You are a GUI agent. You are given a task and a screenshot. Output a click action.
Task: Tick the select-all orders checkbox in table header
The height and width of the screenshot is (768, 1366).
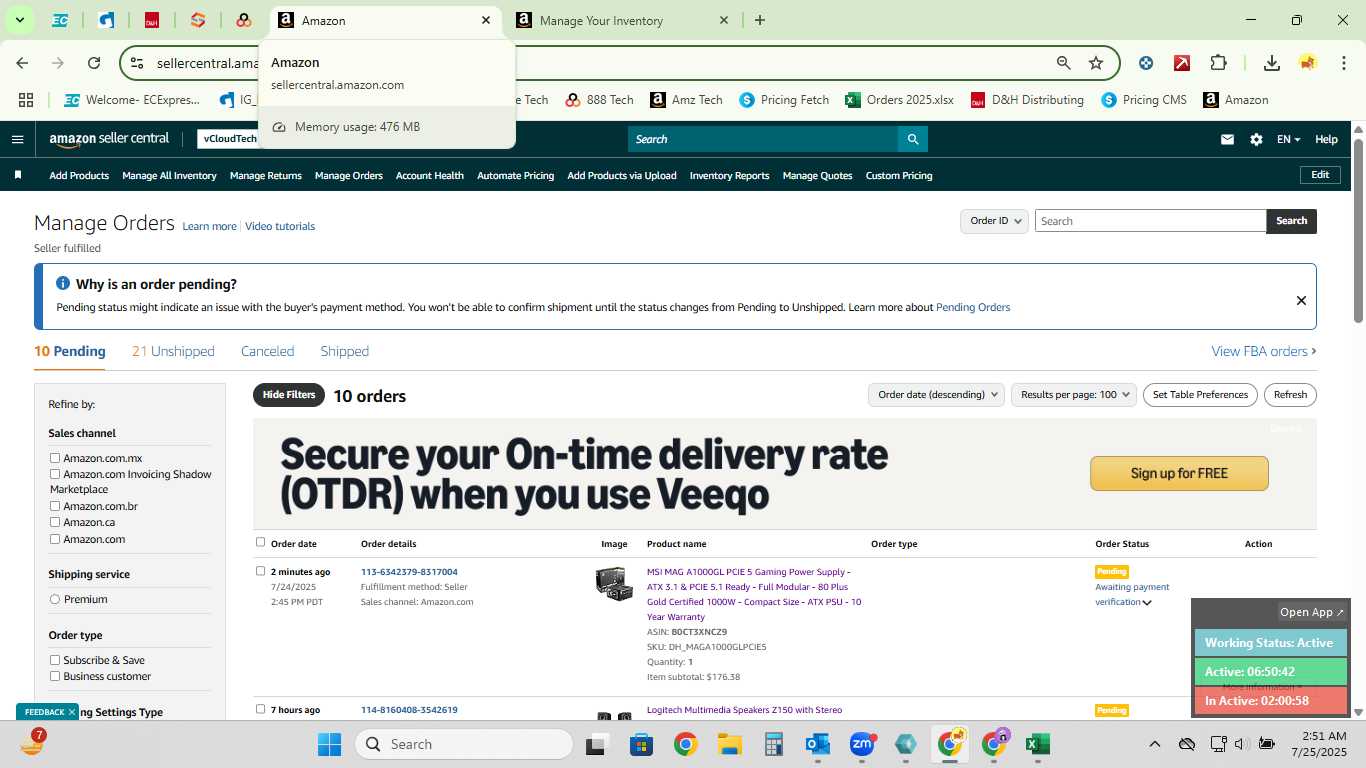click(260, 542)
